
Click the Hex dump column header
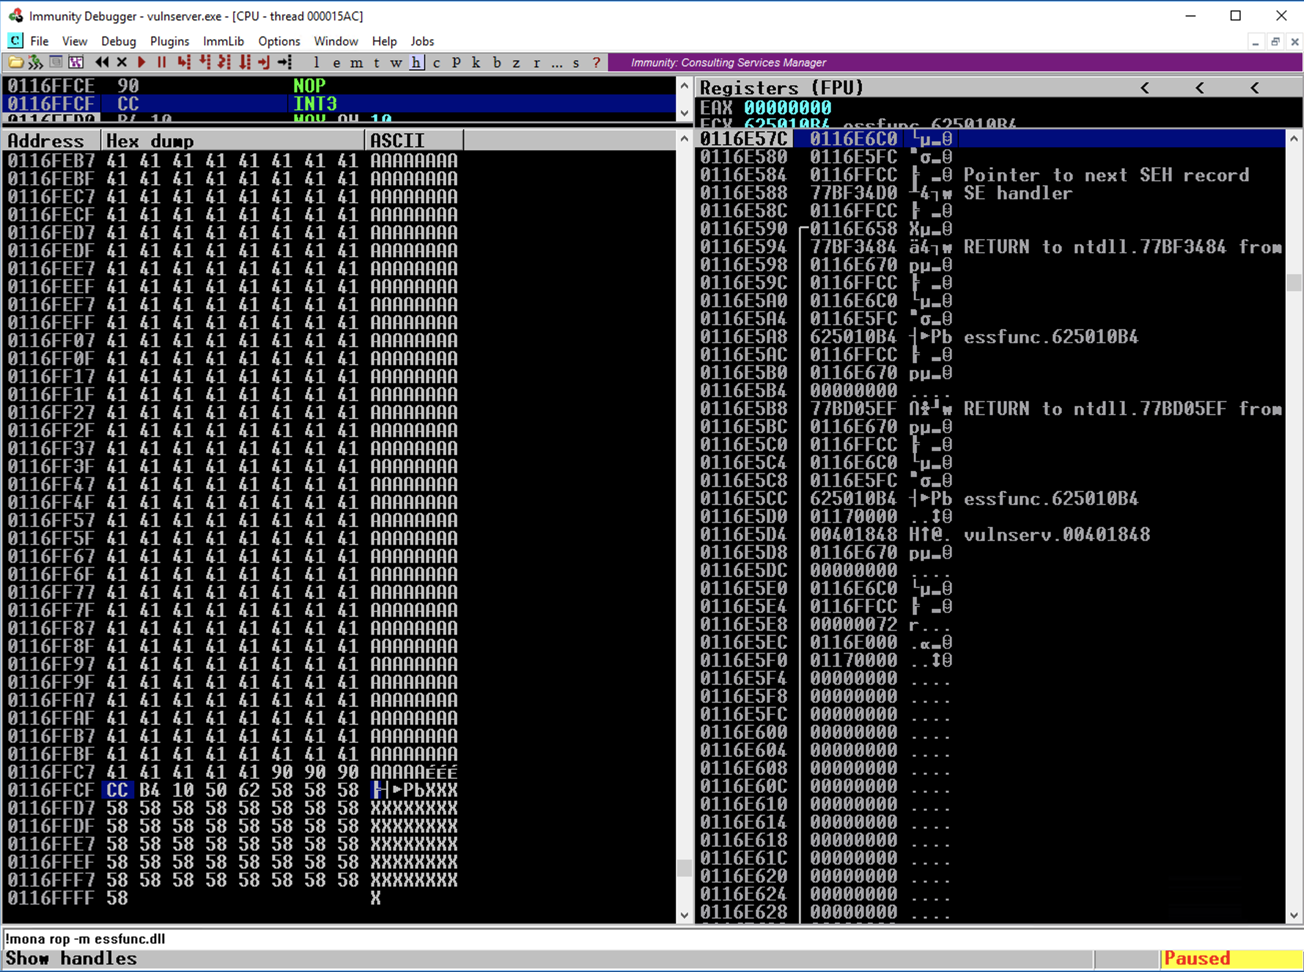pyautogui.click(x=233, y=141)
